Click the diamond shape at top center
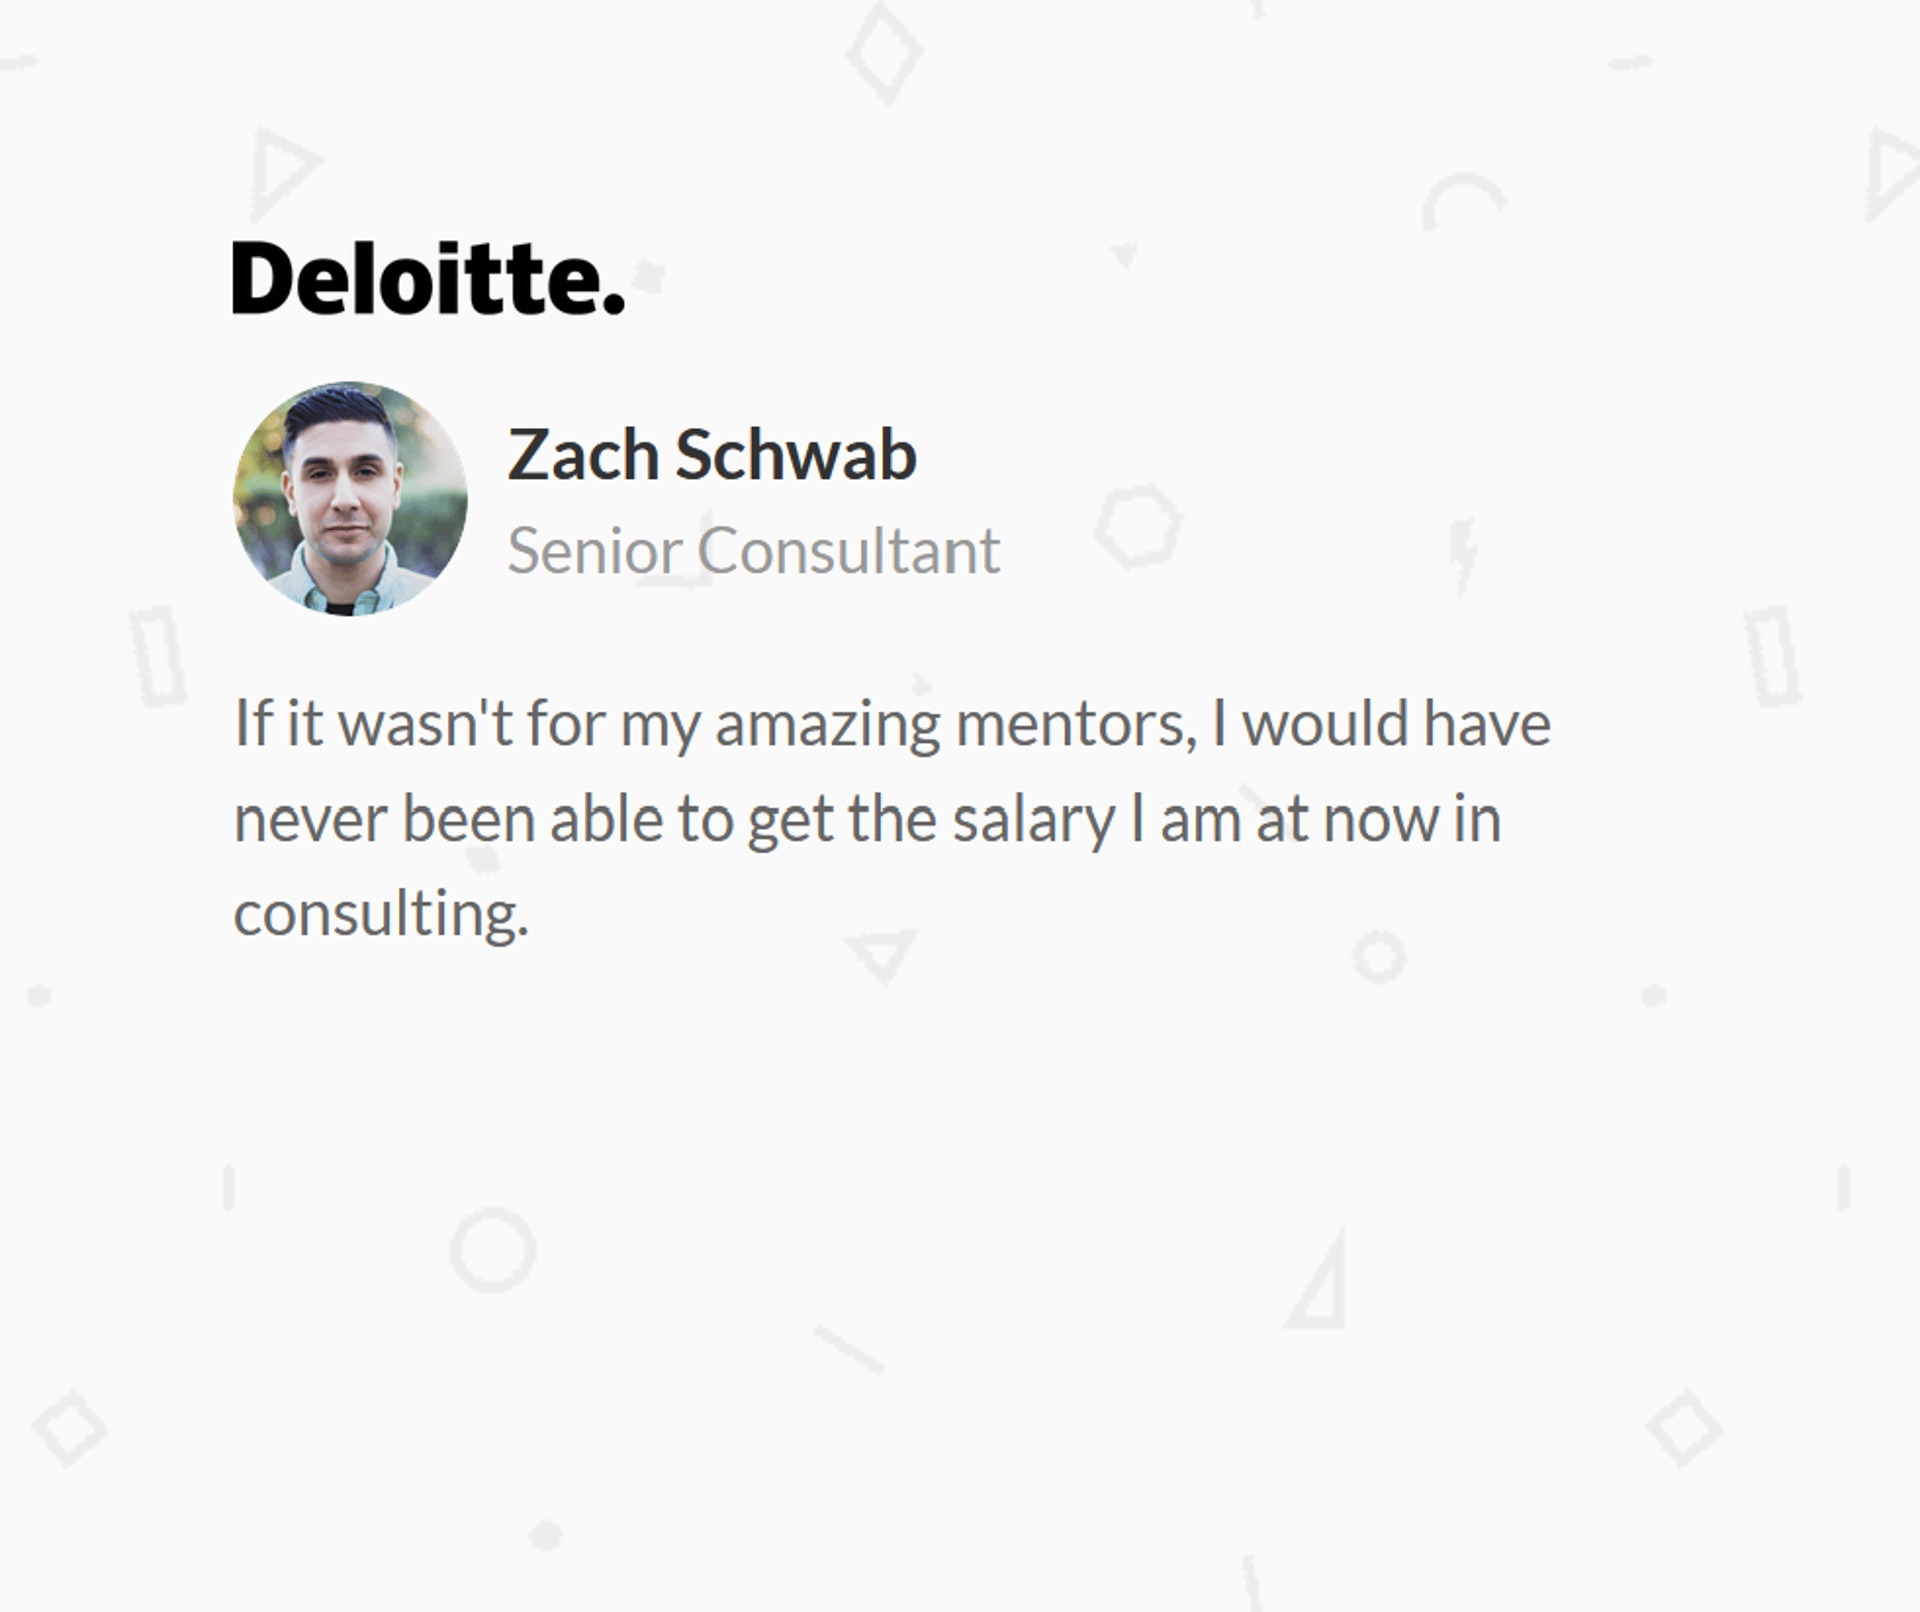The image size is (1920, 1612). 884,51
